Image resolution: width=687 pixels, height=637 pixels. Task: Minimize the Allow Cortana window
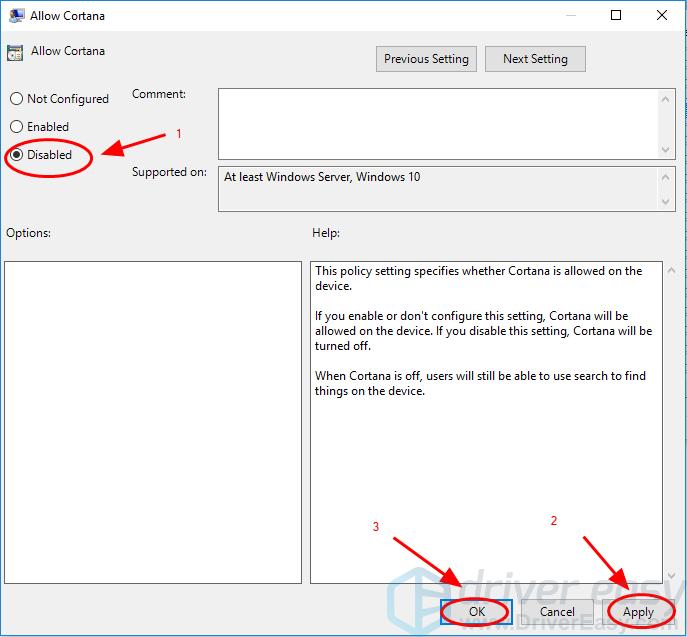[570, 15]
